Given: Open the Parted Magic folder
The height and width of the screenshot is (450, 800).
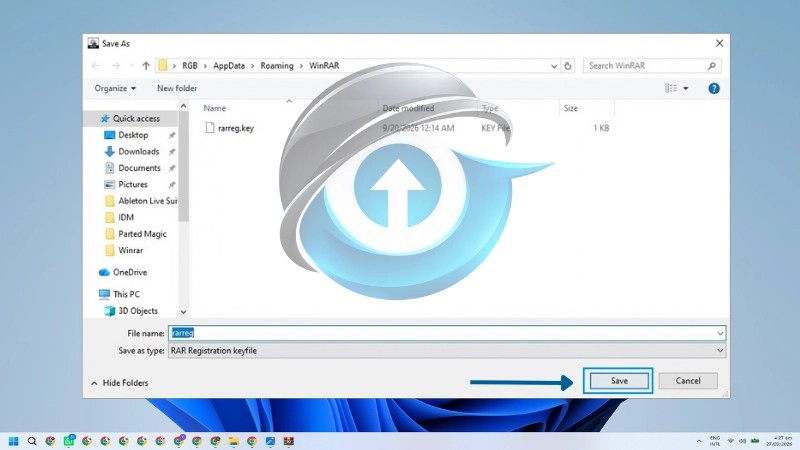Looking at the screenshot, I should 142,234.
